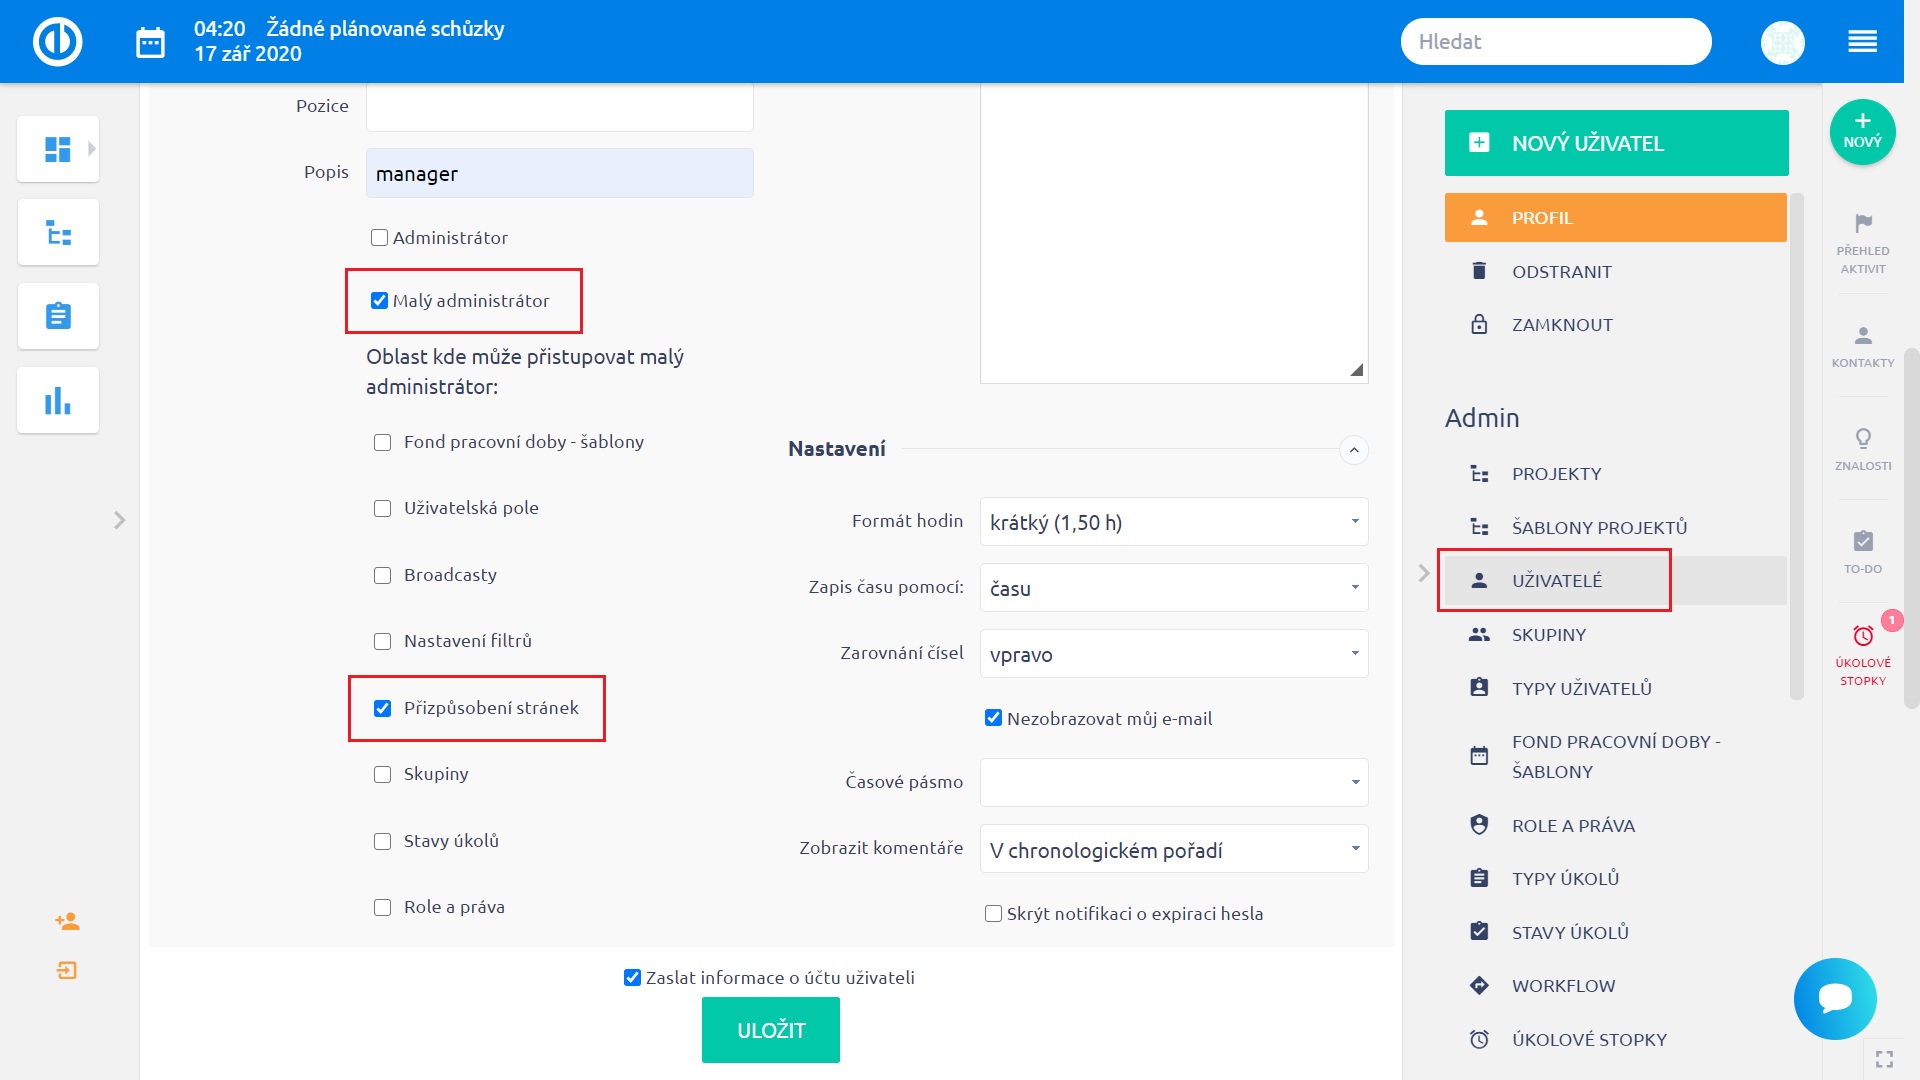
Task: Toggle Nezobrazovat můj e-mail checkbox
Action: pyautogui.click(x=993, y=718)
